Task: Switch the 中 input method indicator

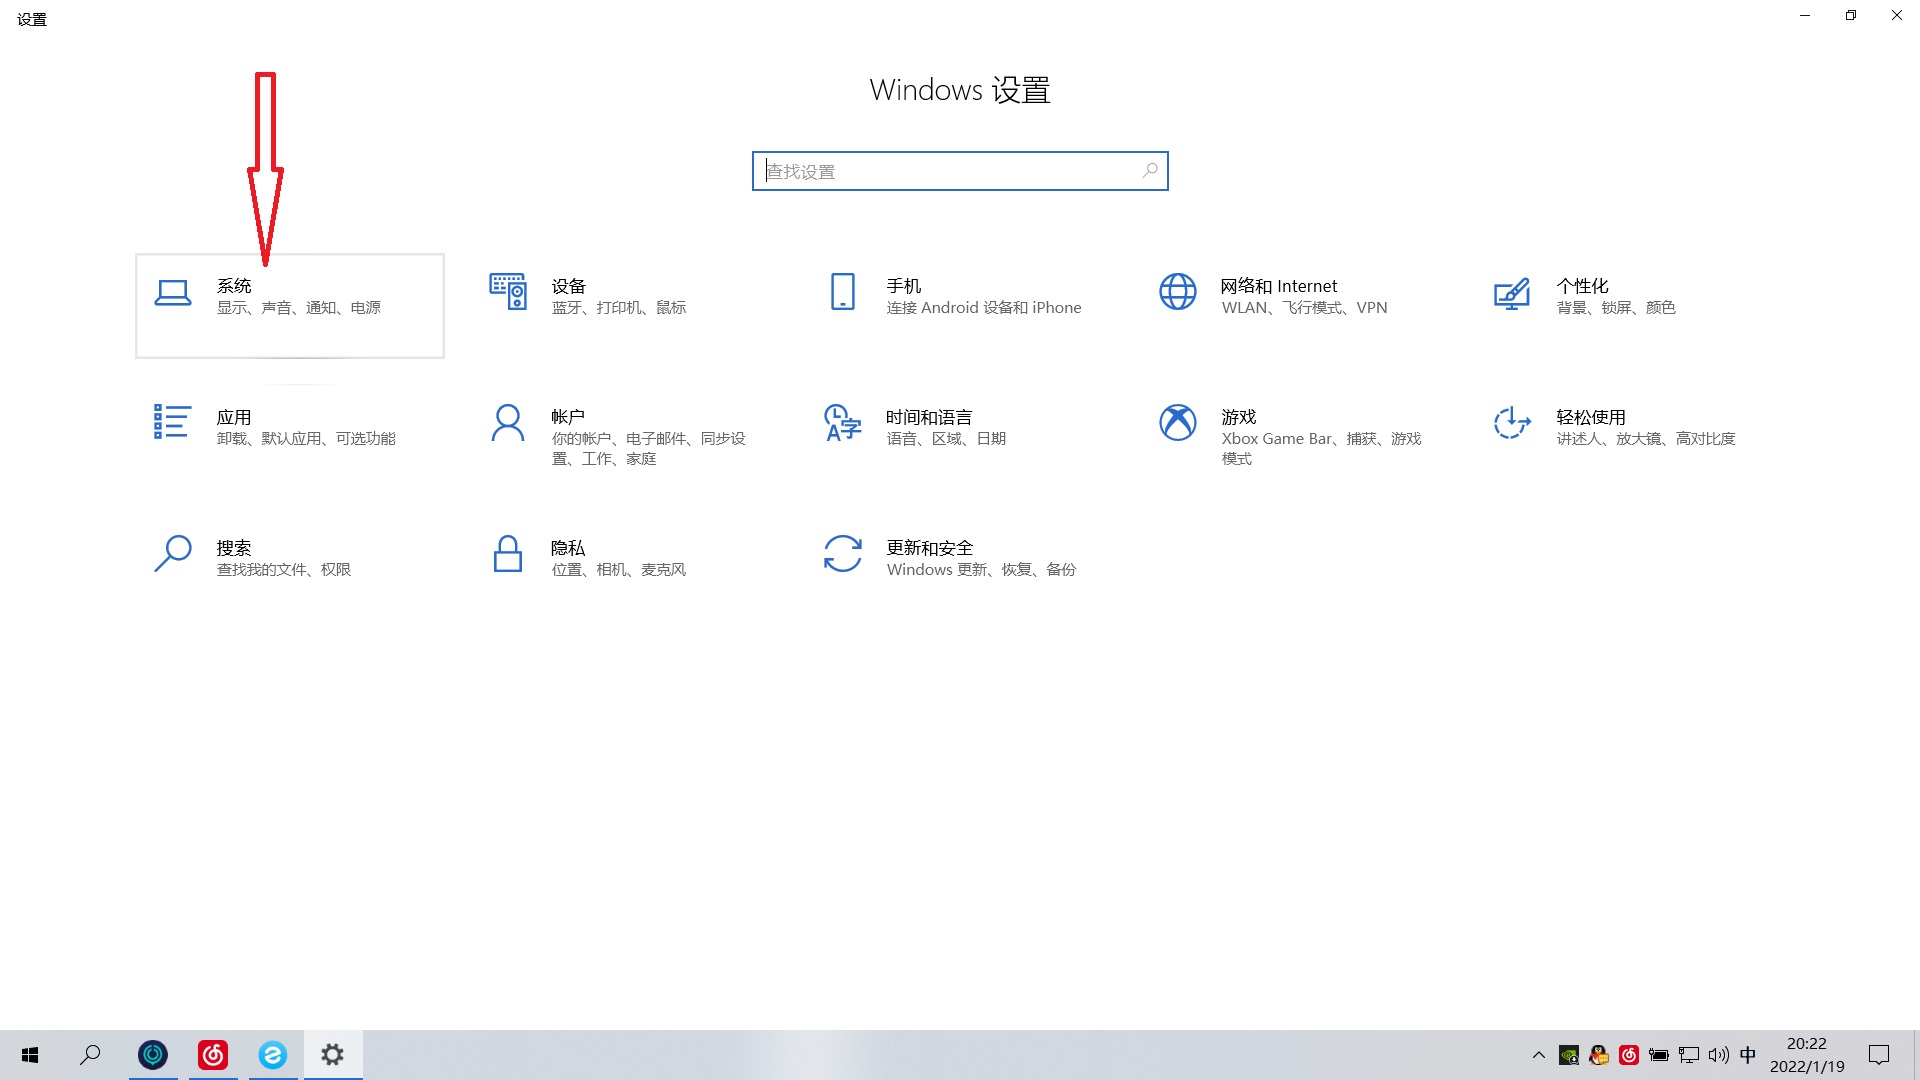Action: click(x=1748, y=1055)
